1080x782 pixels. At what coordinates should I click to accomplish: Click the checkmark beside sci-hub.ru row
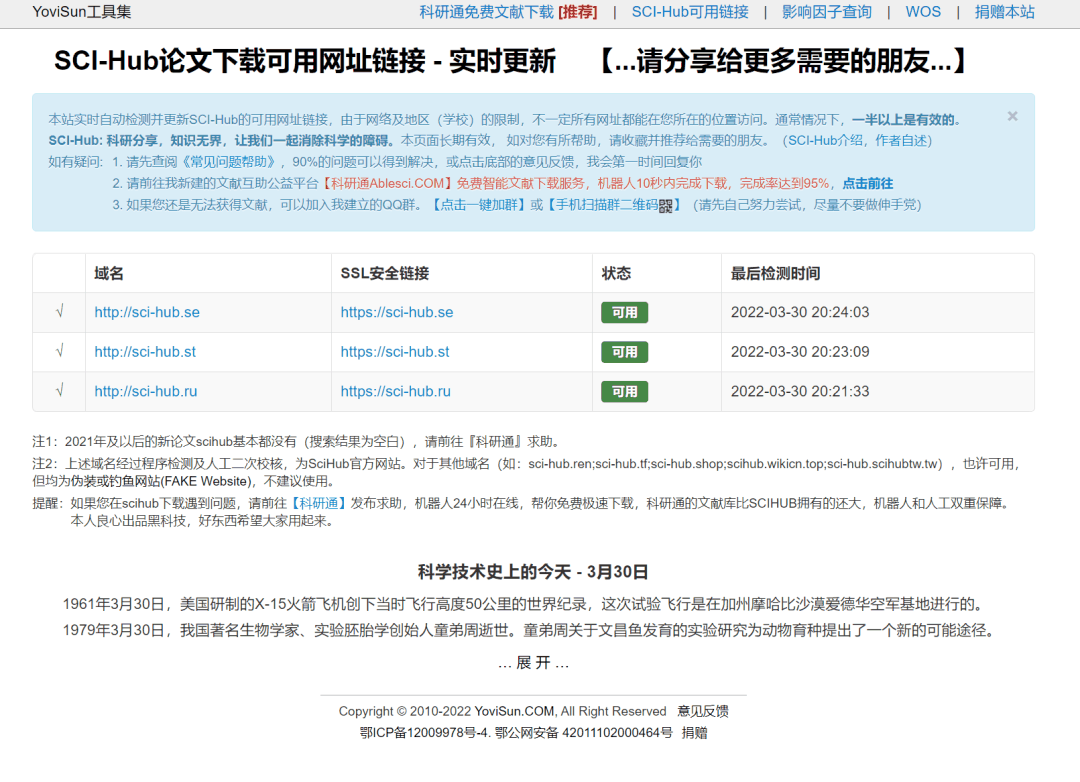point(58,392)
